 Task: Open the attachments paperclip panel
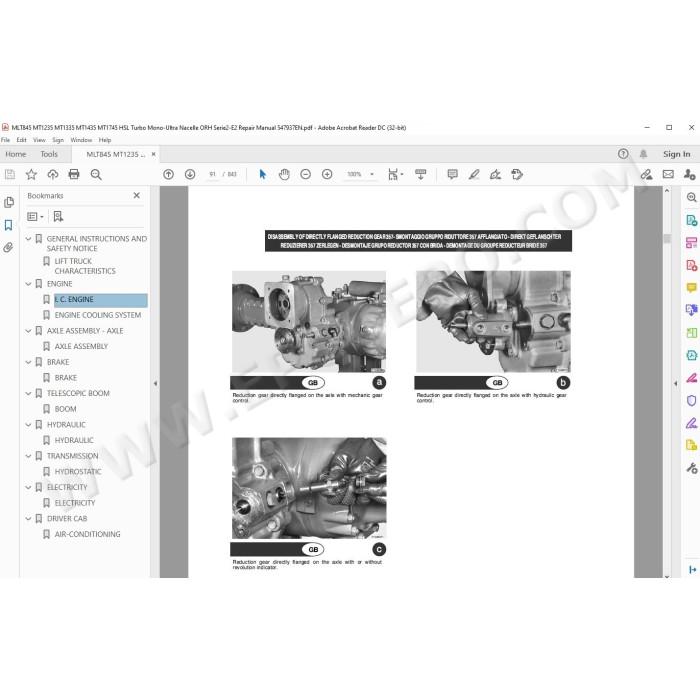click(8, 247)
